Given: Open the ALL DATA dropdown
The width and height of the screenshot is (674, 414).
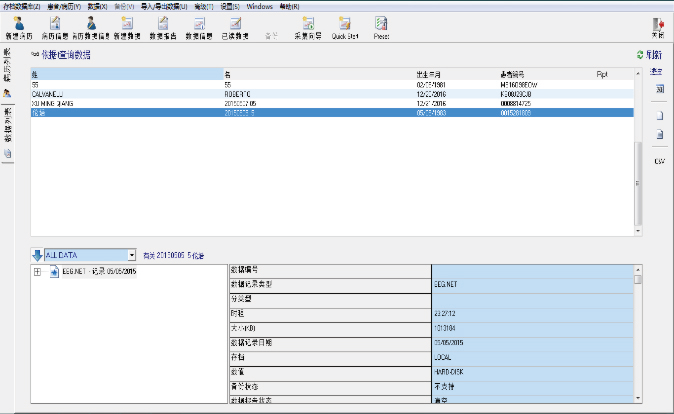Looking at the screenshot, I should pyautogui.click(x=90, y=255).
